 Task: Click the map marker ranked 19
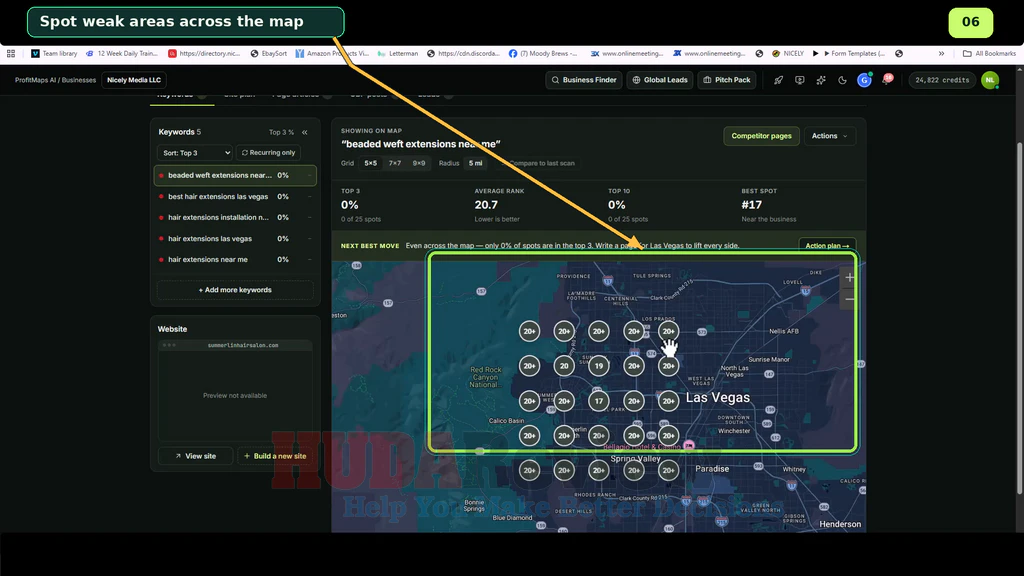coord(599,366)
